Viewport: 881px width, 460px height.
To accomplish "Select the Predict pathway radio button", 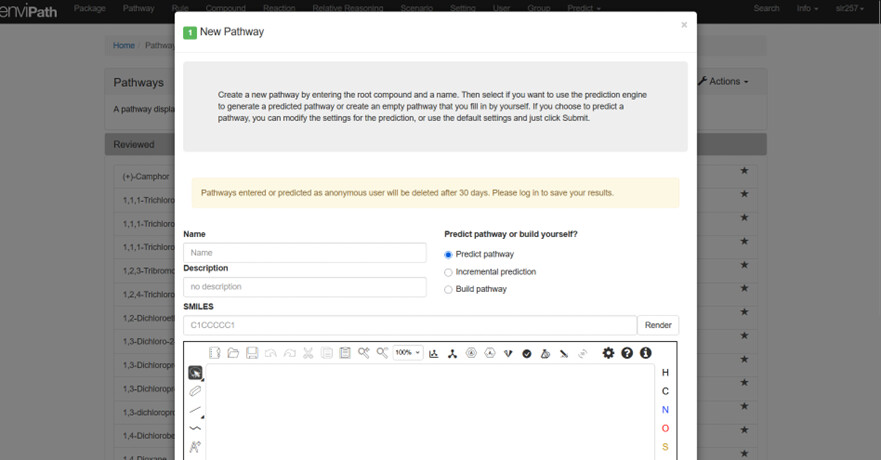I will (448, 255).
